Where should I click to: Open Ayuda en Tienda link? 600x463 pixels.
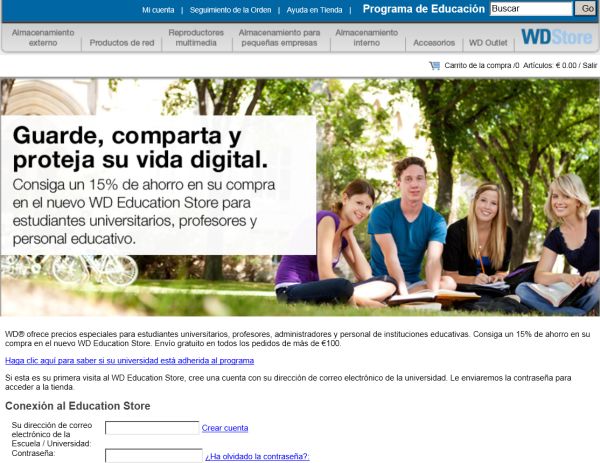click(315, 10)
